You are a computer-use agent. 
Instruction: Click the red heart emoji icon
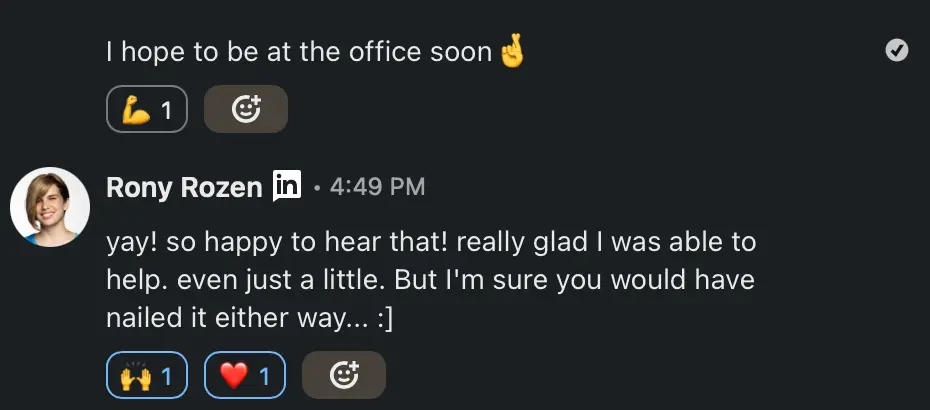click(x=233, y=376)
